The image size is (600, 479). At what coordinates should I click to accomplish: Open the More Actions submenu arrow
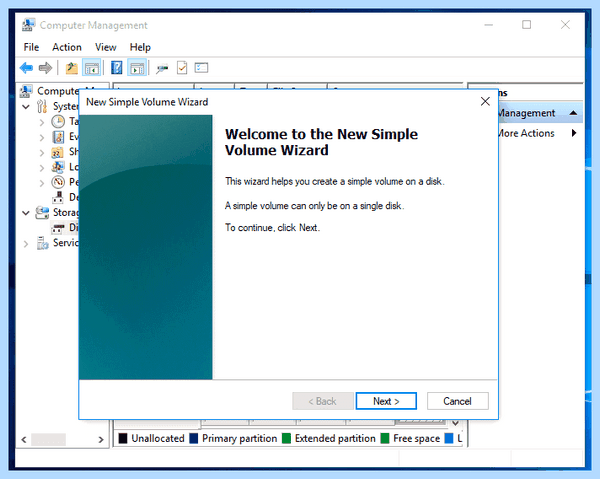[574, 133]
